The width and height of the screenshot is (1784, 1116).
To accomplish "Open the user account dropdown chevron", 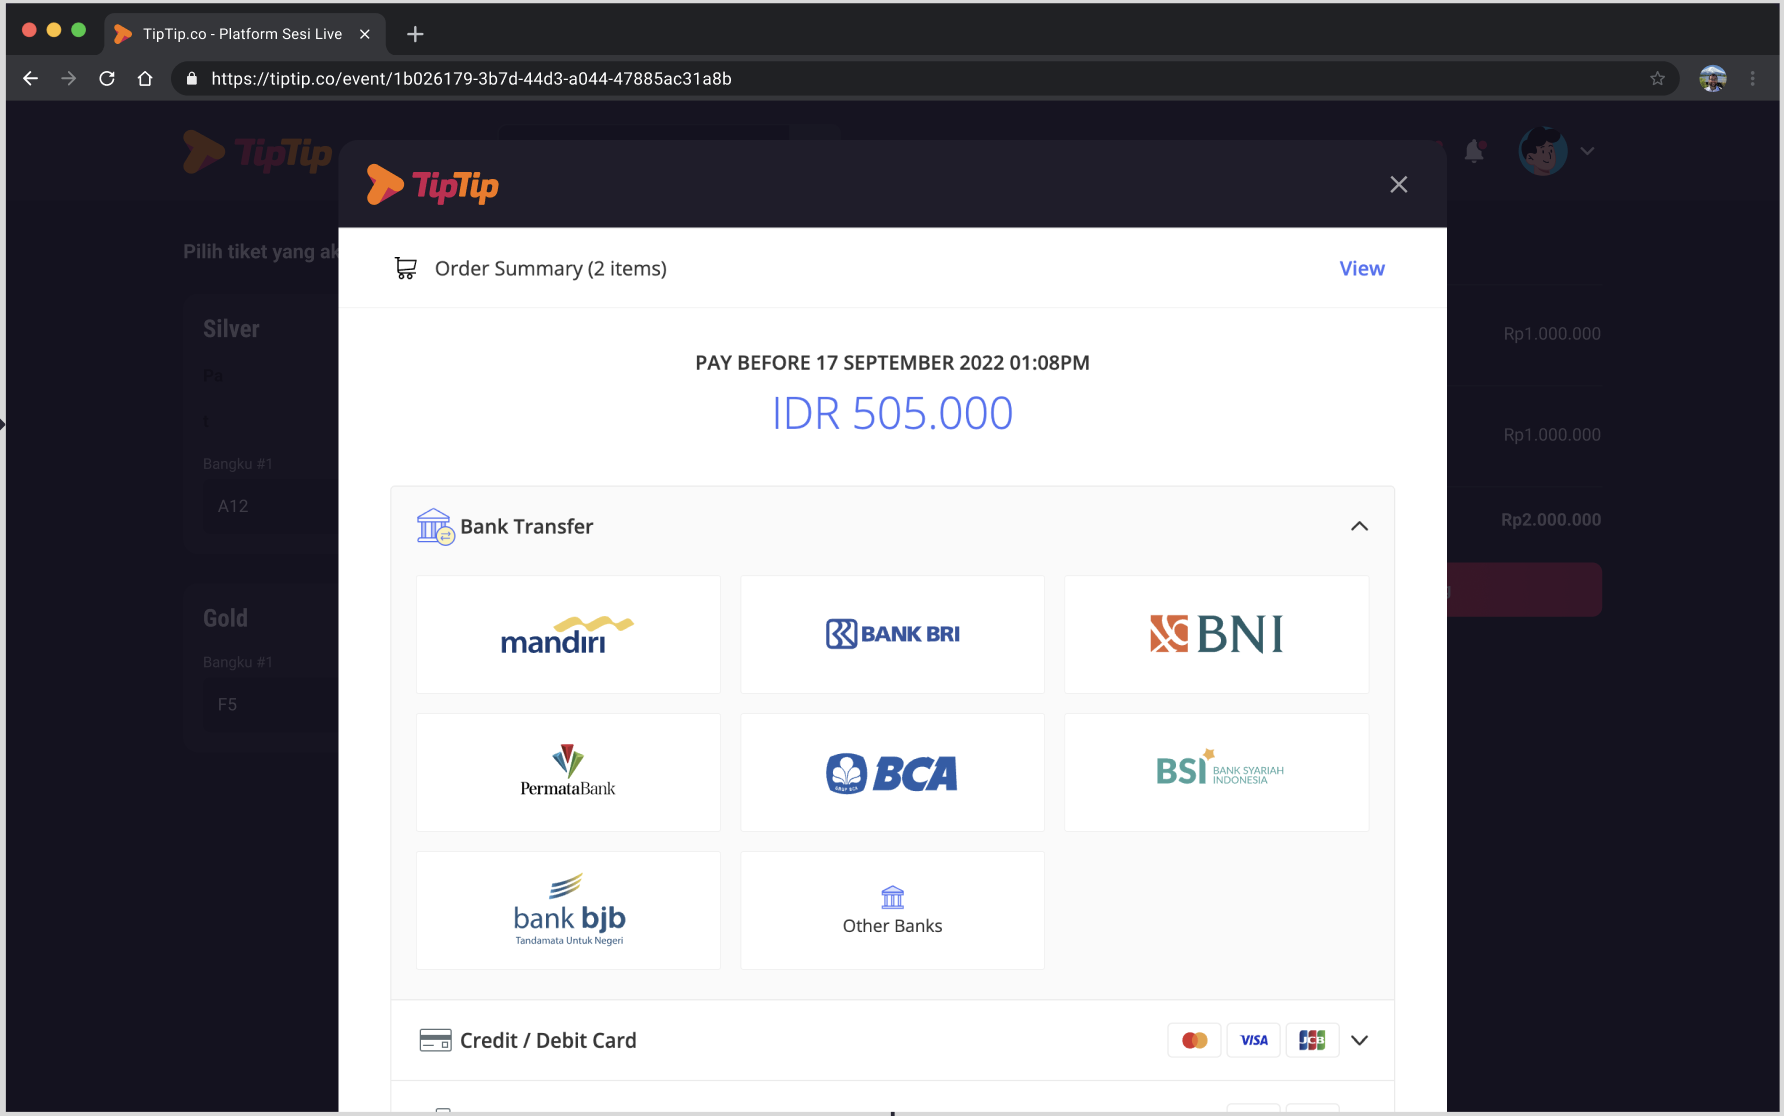I will click(1587, 151).
